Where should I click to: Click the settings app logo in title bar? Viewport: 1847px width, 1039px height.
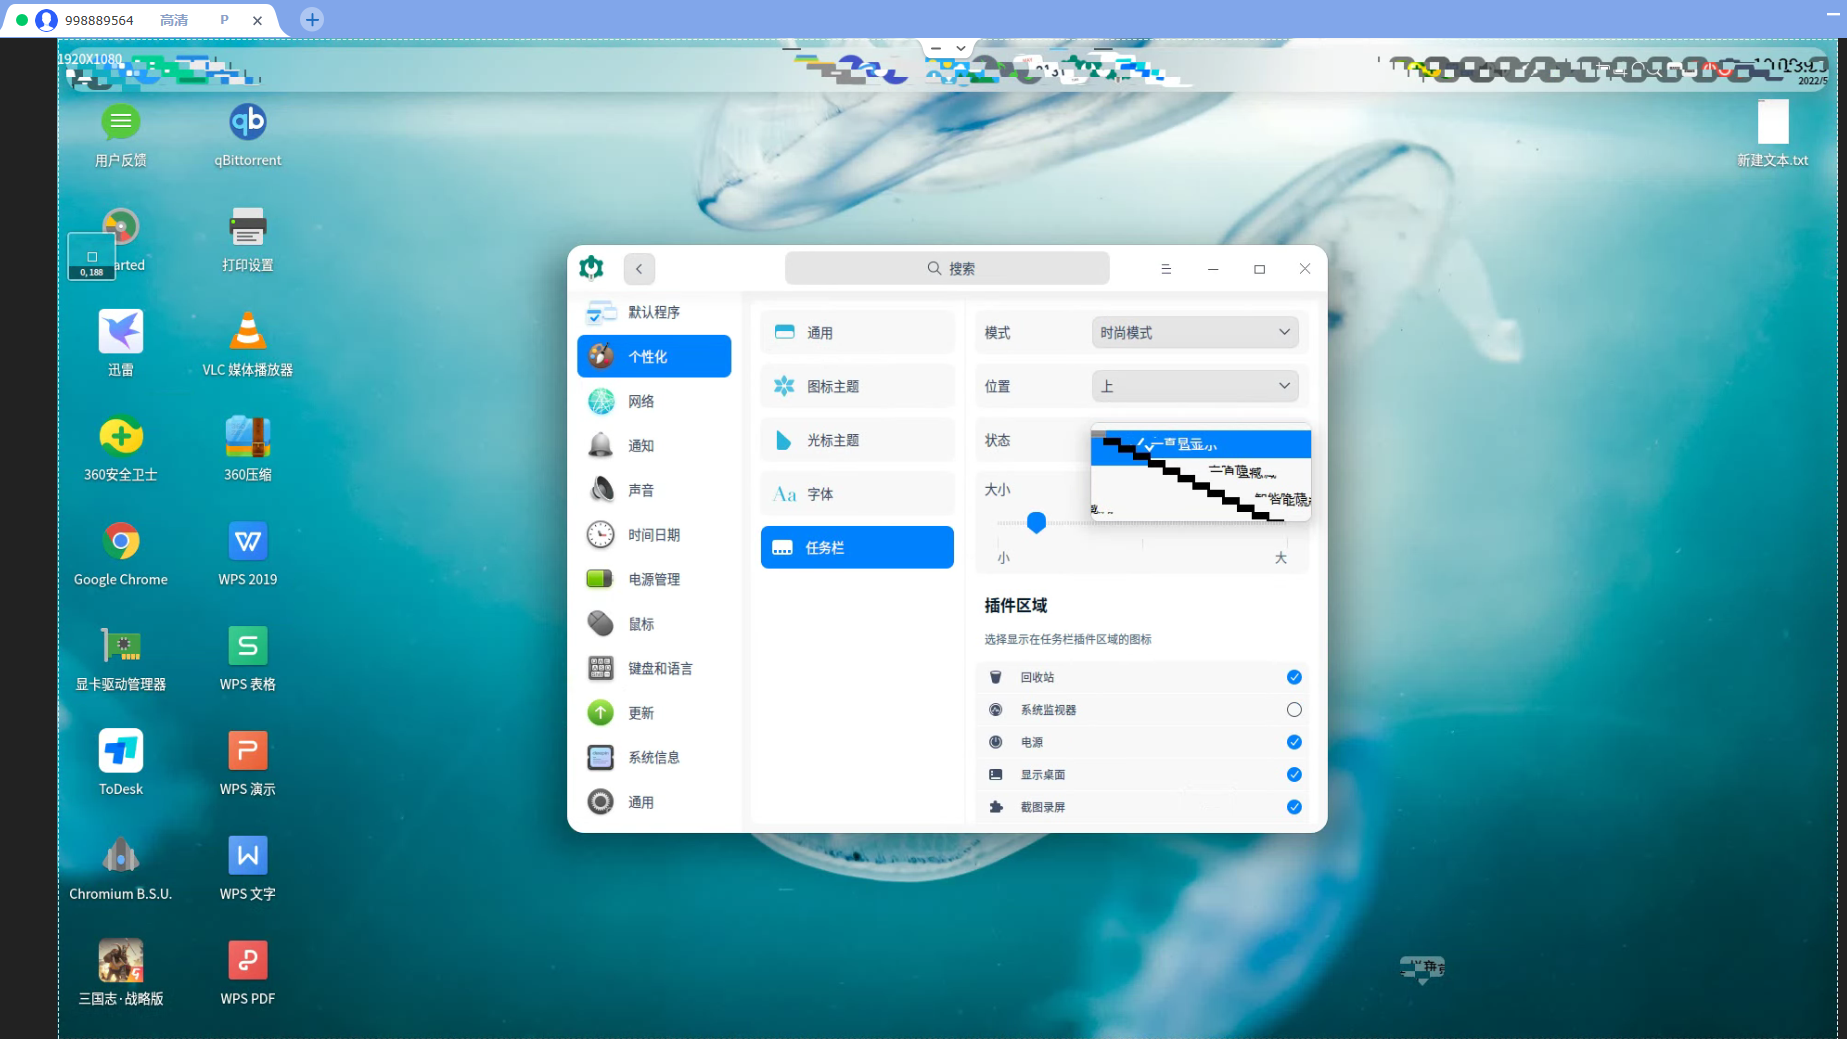pos(591,268)
